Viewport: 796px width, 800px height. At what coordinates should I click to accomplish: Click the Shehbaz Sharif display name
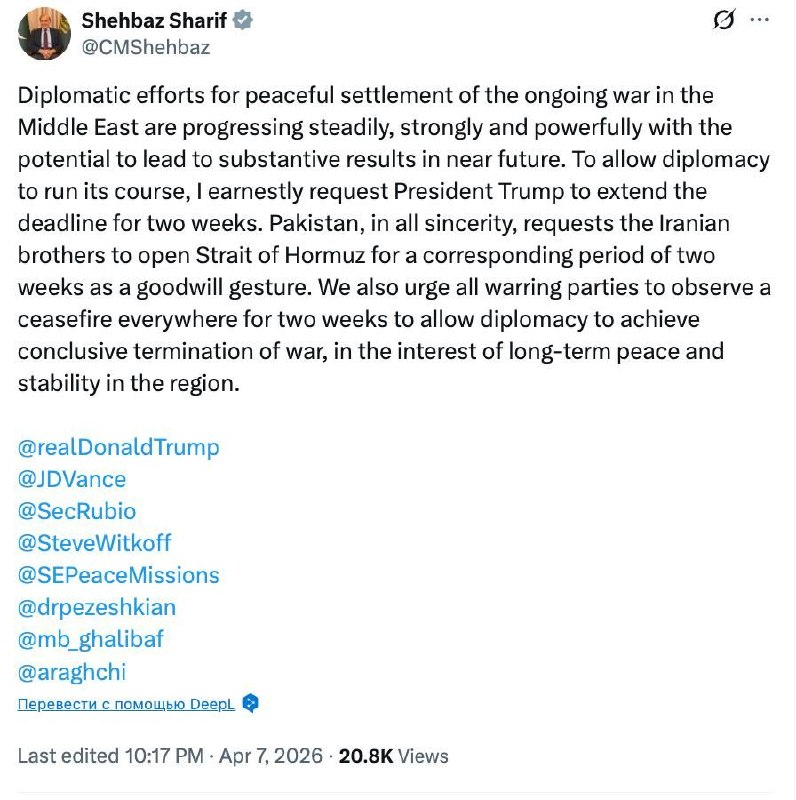click(155, 20)
